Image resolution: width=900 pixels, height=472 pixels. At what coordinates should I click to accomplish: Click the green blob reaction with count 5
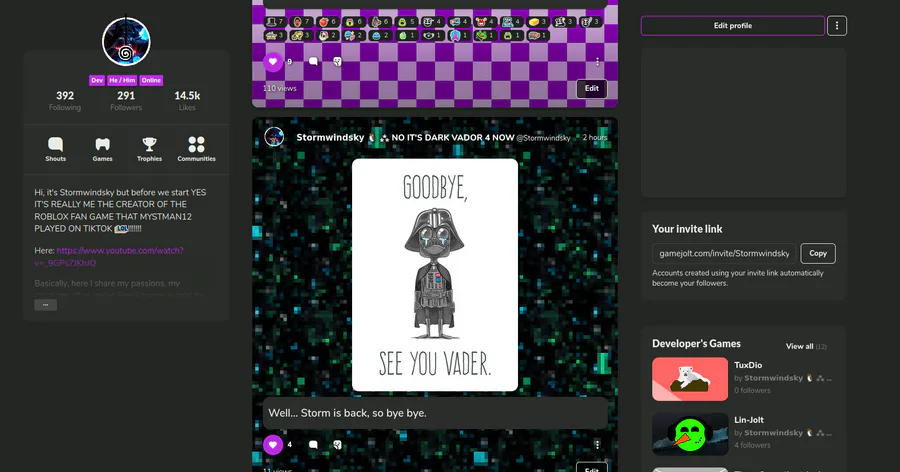(406, 22)
